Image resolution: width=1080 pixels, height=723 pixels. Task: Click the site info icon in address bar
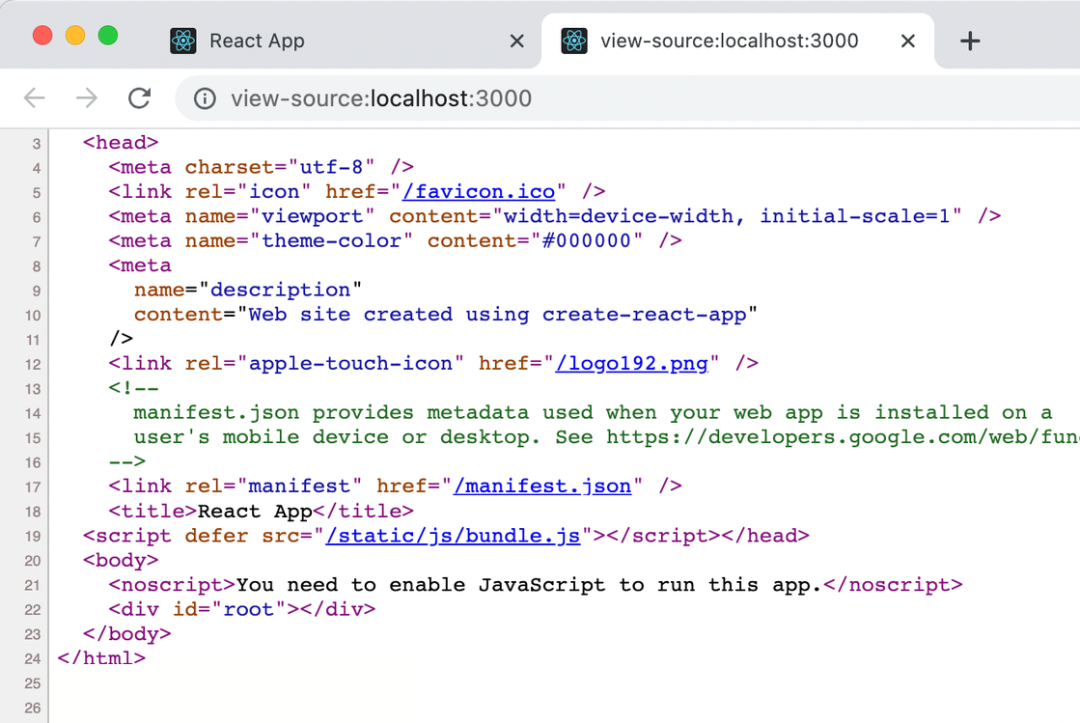(x=205, y=99)
